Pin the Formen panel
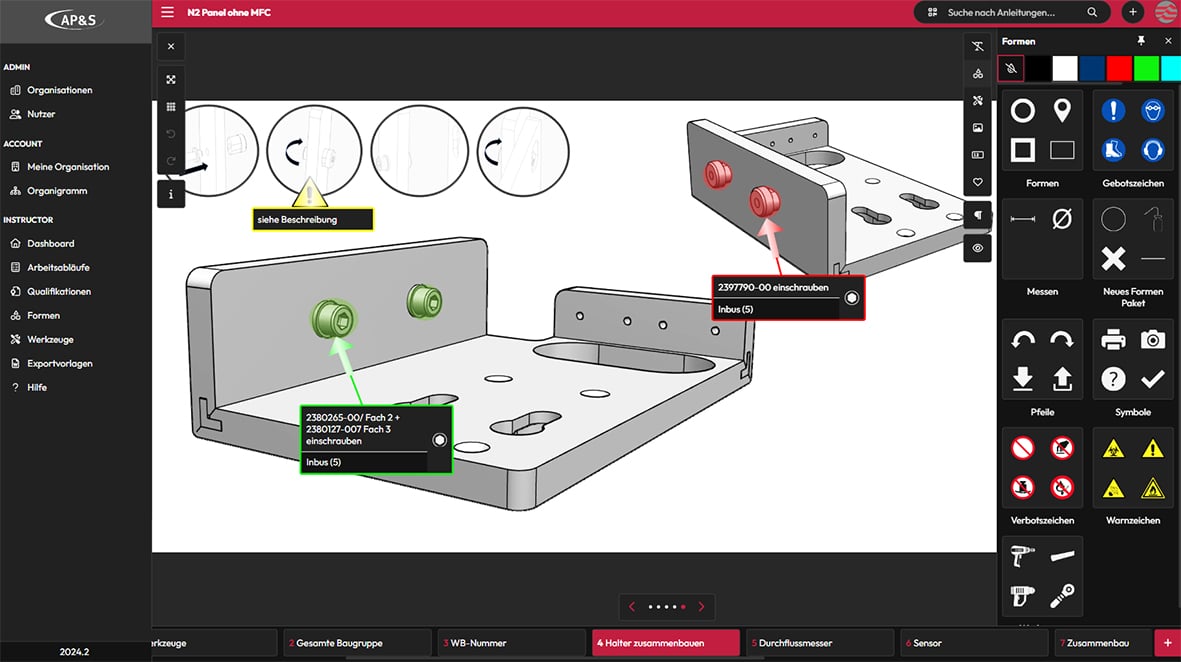 coord(1141,41)
